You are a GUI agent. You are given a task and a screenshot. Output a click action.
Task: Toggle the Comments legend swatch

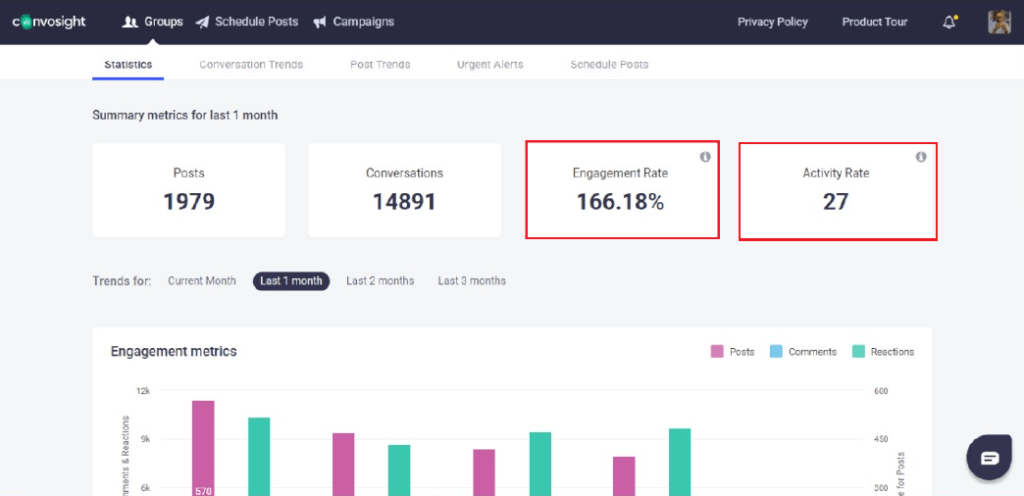pyautogui.click(x=776, y=352)
